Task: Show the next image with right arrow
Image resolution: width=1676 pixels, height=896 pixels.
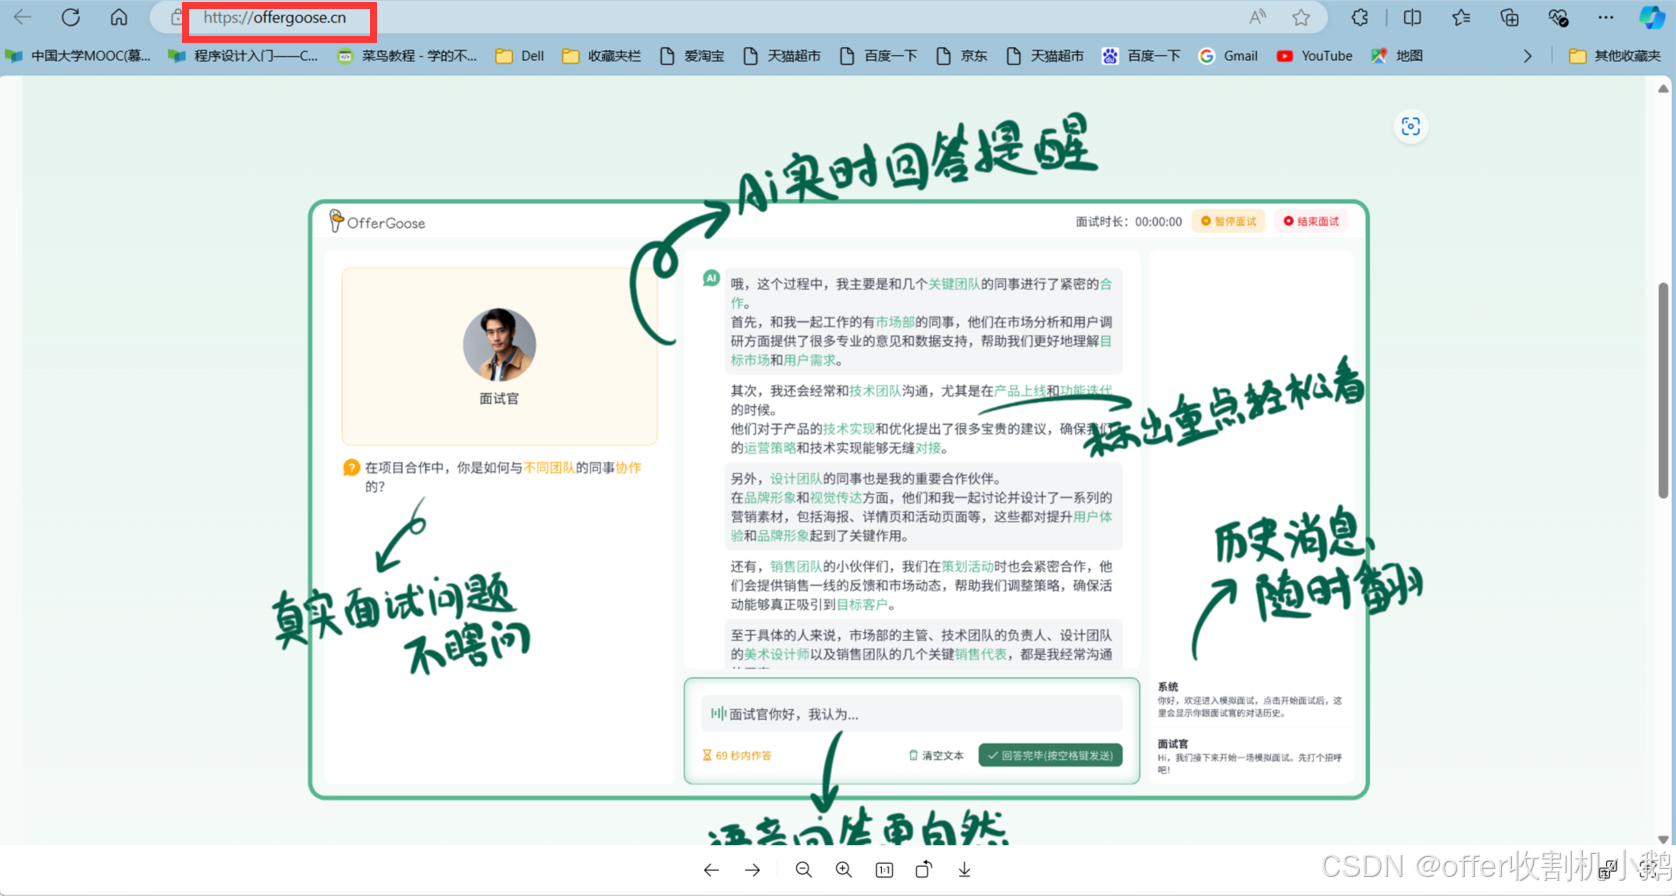Action: tap(752, 870)
